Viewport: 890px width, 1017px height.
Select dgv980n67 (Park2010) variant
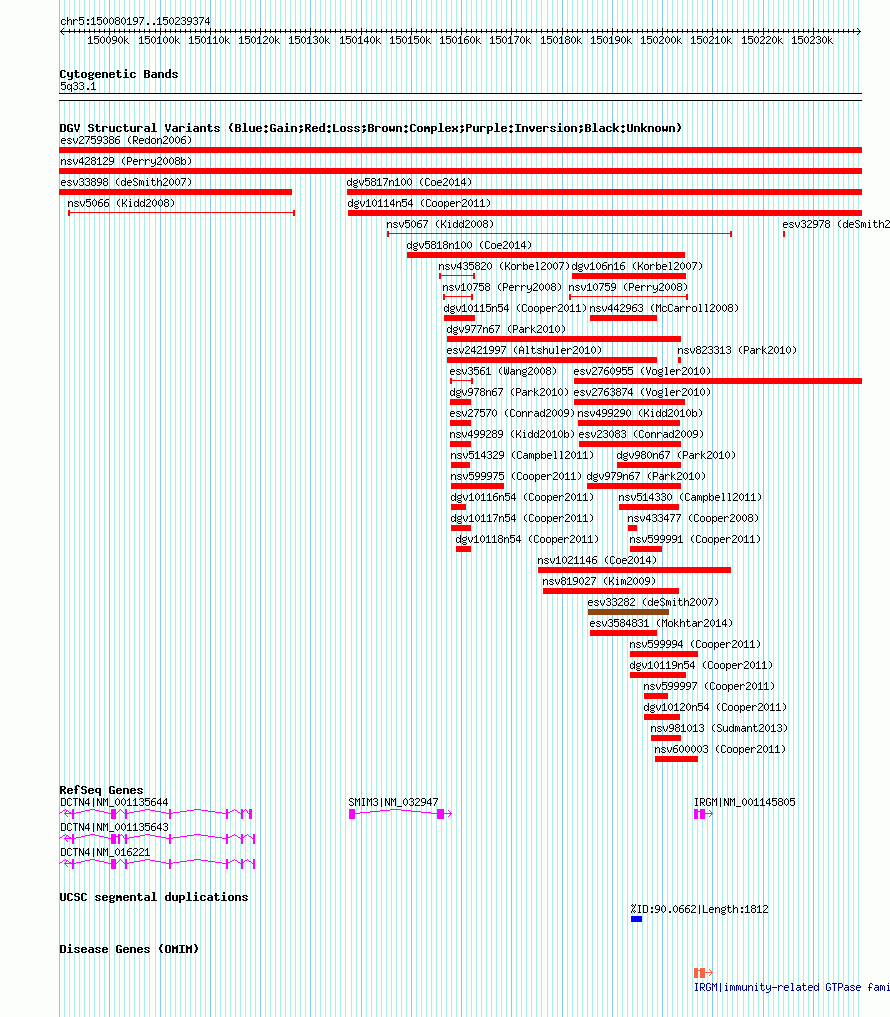676,455
